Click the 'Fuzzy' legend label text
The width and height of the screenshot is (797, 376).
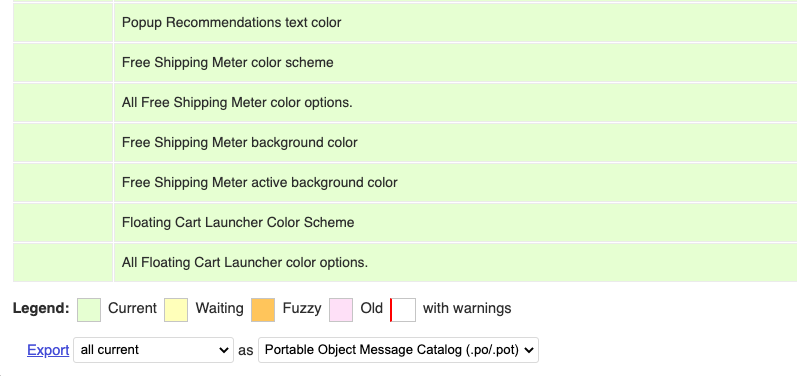click(302, 308)
